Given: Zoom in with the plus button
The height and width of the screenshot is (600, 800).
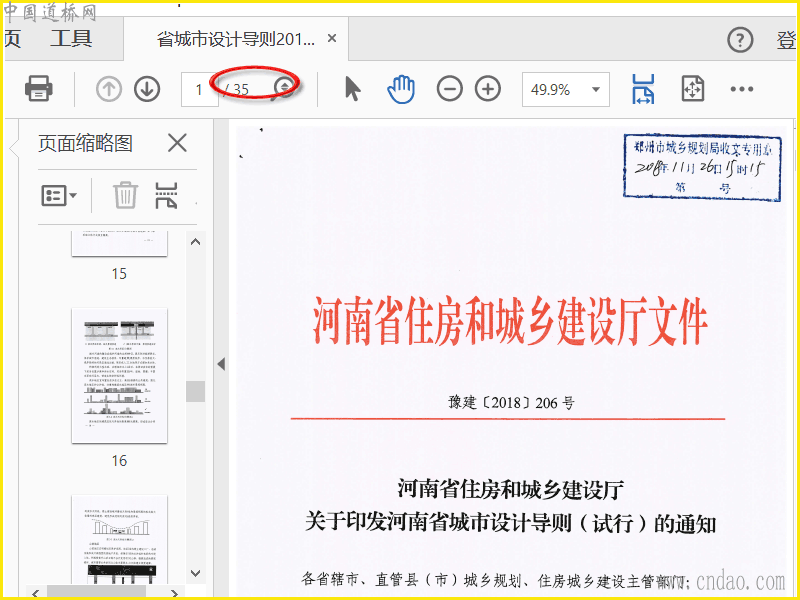Looking at the screenshot, I should tap(488, 89).
